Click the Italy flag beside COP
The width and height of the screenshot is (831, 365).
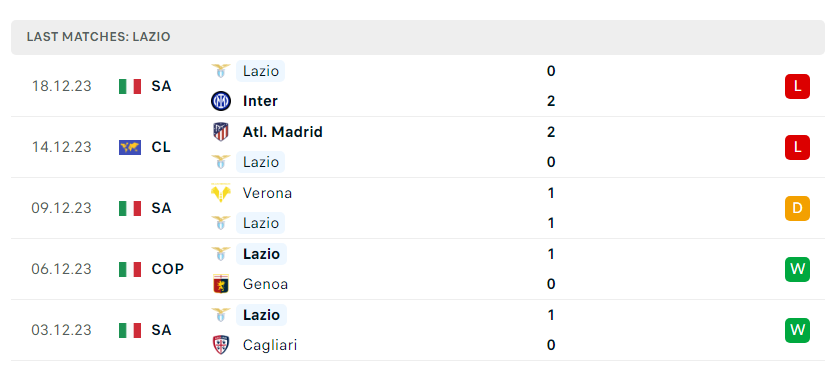click(130, 269)
